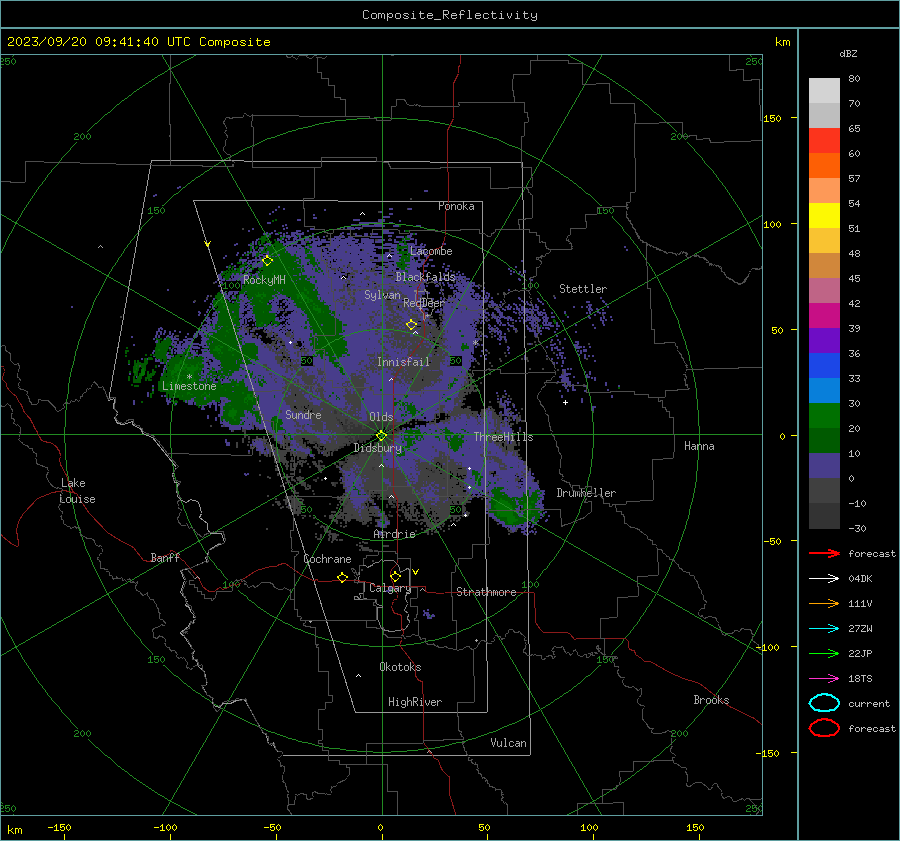Click the magenta 18TS arrow icon
The width and height of the screenshot is (900, 841).
[x=824, y=679]
